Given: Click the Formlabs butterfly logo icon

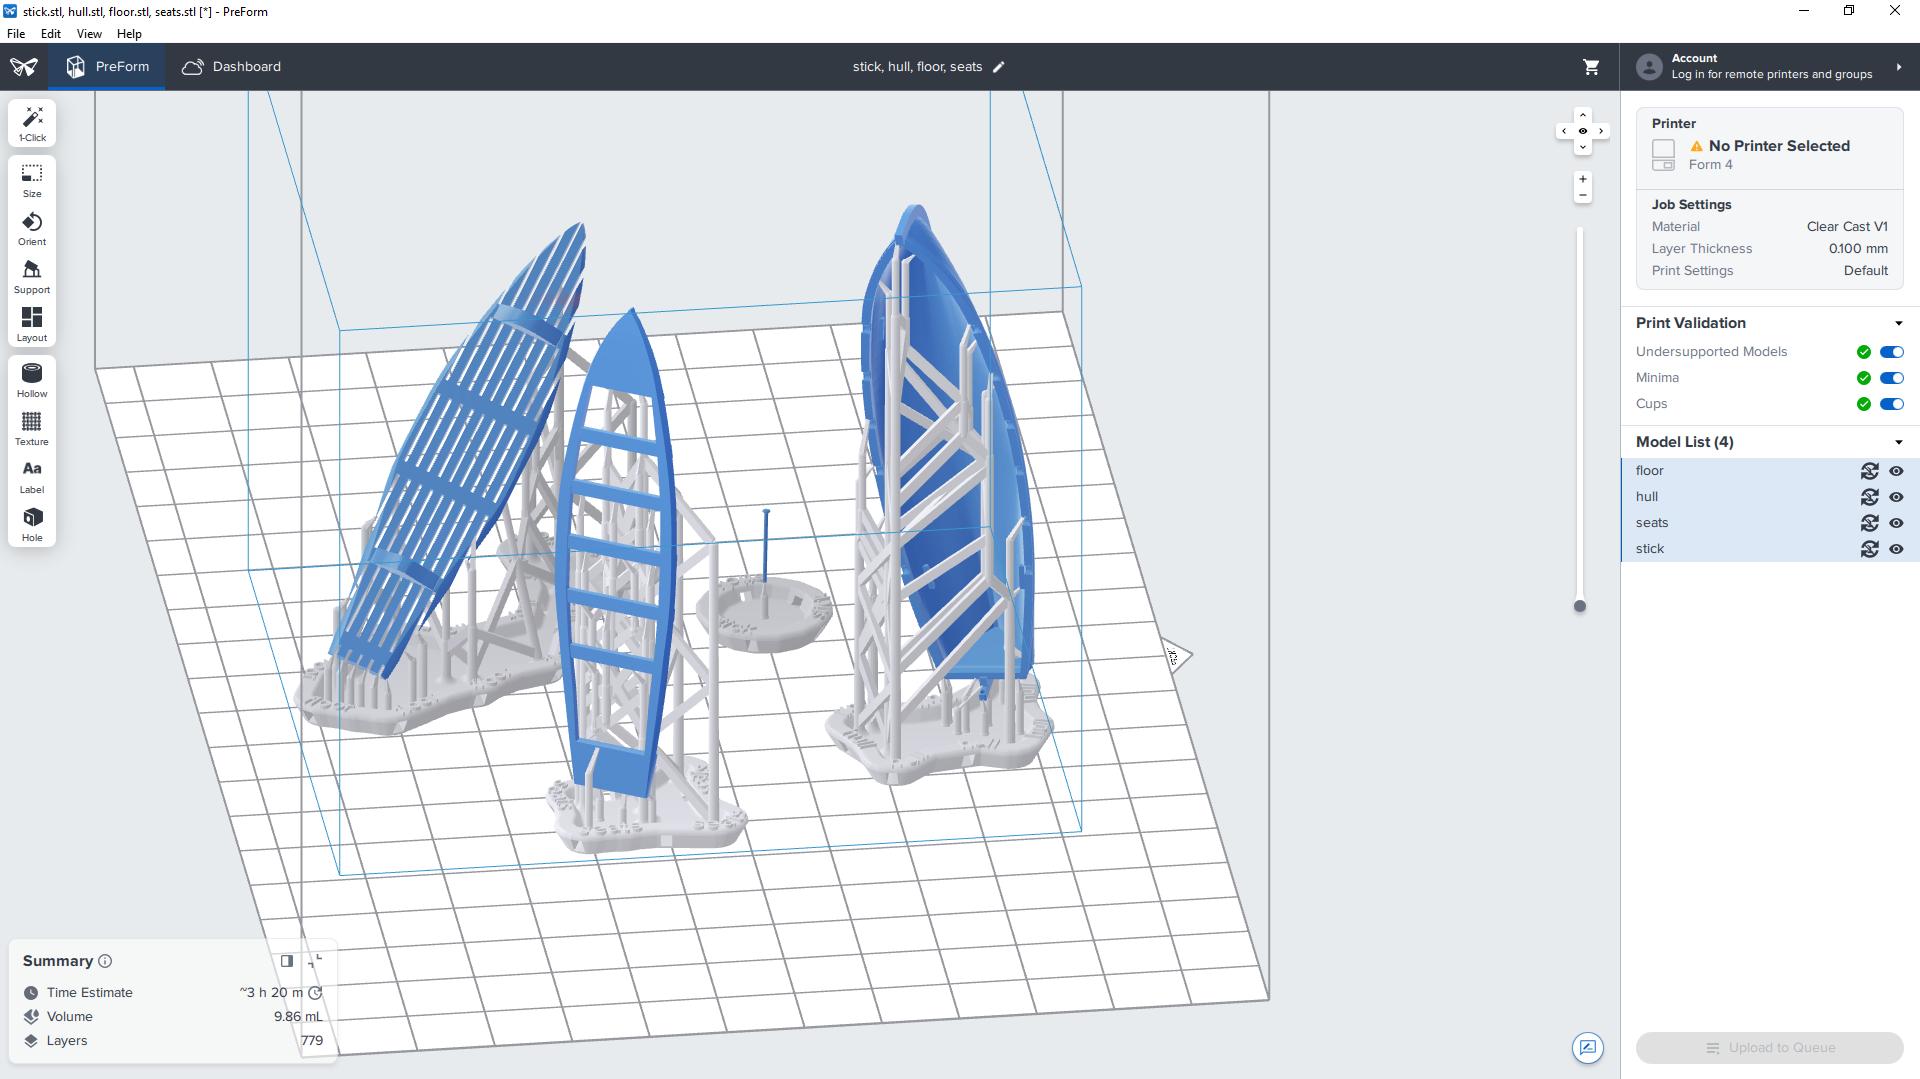Looking at the screenshot, I should (24, 67).
